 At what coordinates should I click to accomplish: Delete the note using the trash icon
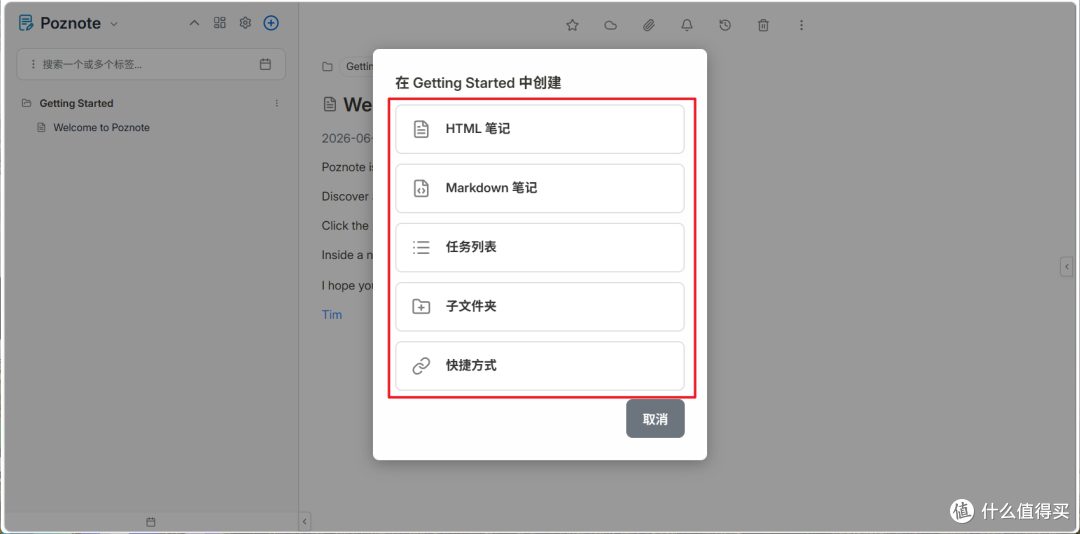point(763,25)
